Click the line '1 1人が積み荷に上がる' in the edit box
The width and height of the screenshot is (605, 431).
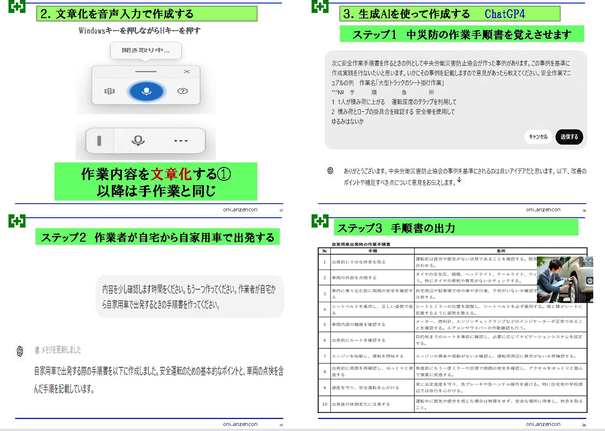(x=394, y=102)
